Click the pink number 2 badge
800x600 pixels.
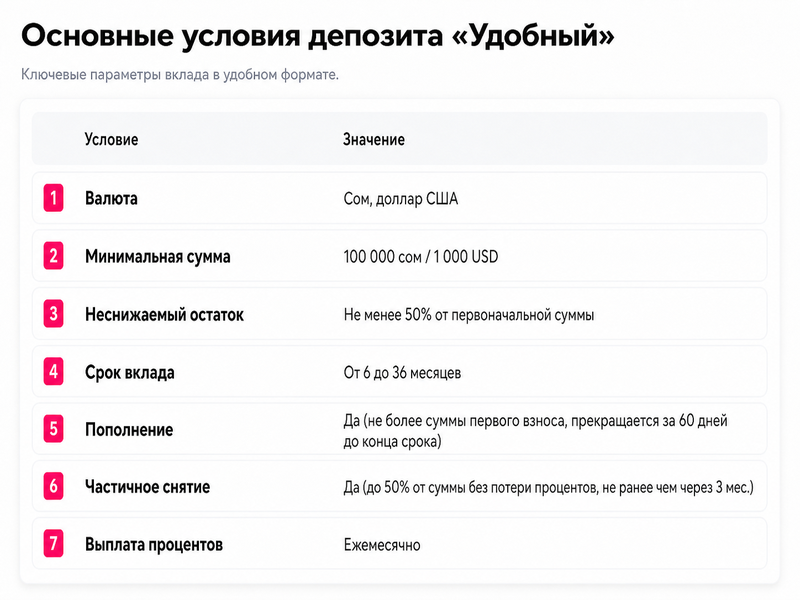pyautogui.click(x=54, y=256)
